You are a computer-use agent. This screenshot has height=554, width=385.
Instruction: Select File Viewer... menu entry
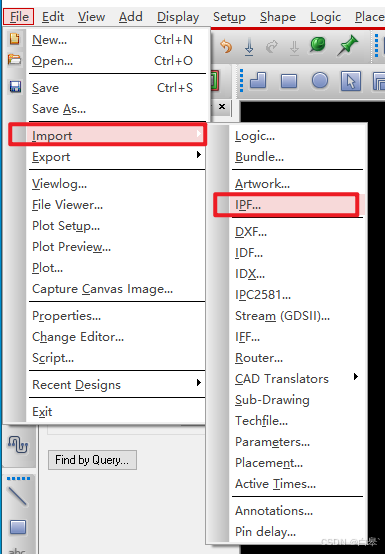(x=117, y=205)
